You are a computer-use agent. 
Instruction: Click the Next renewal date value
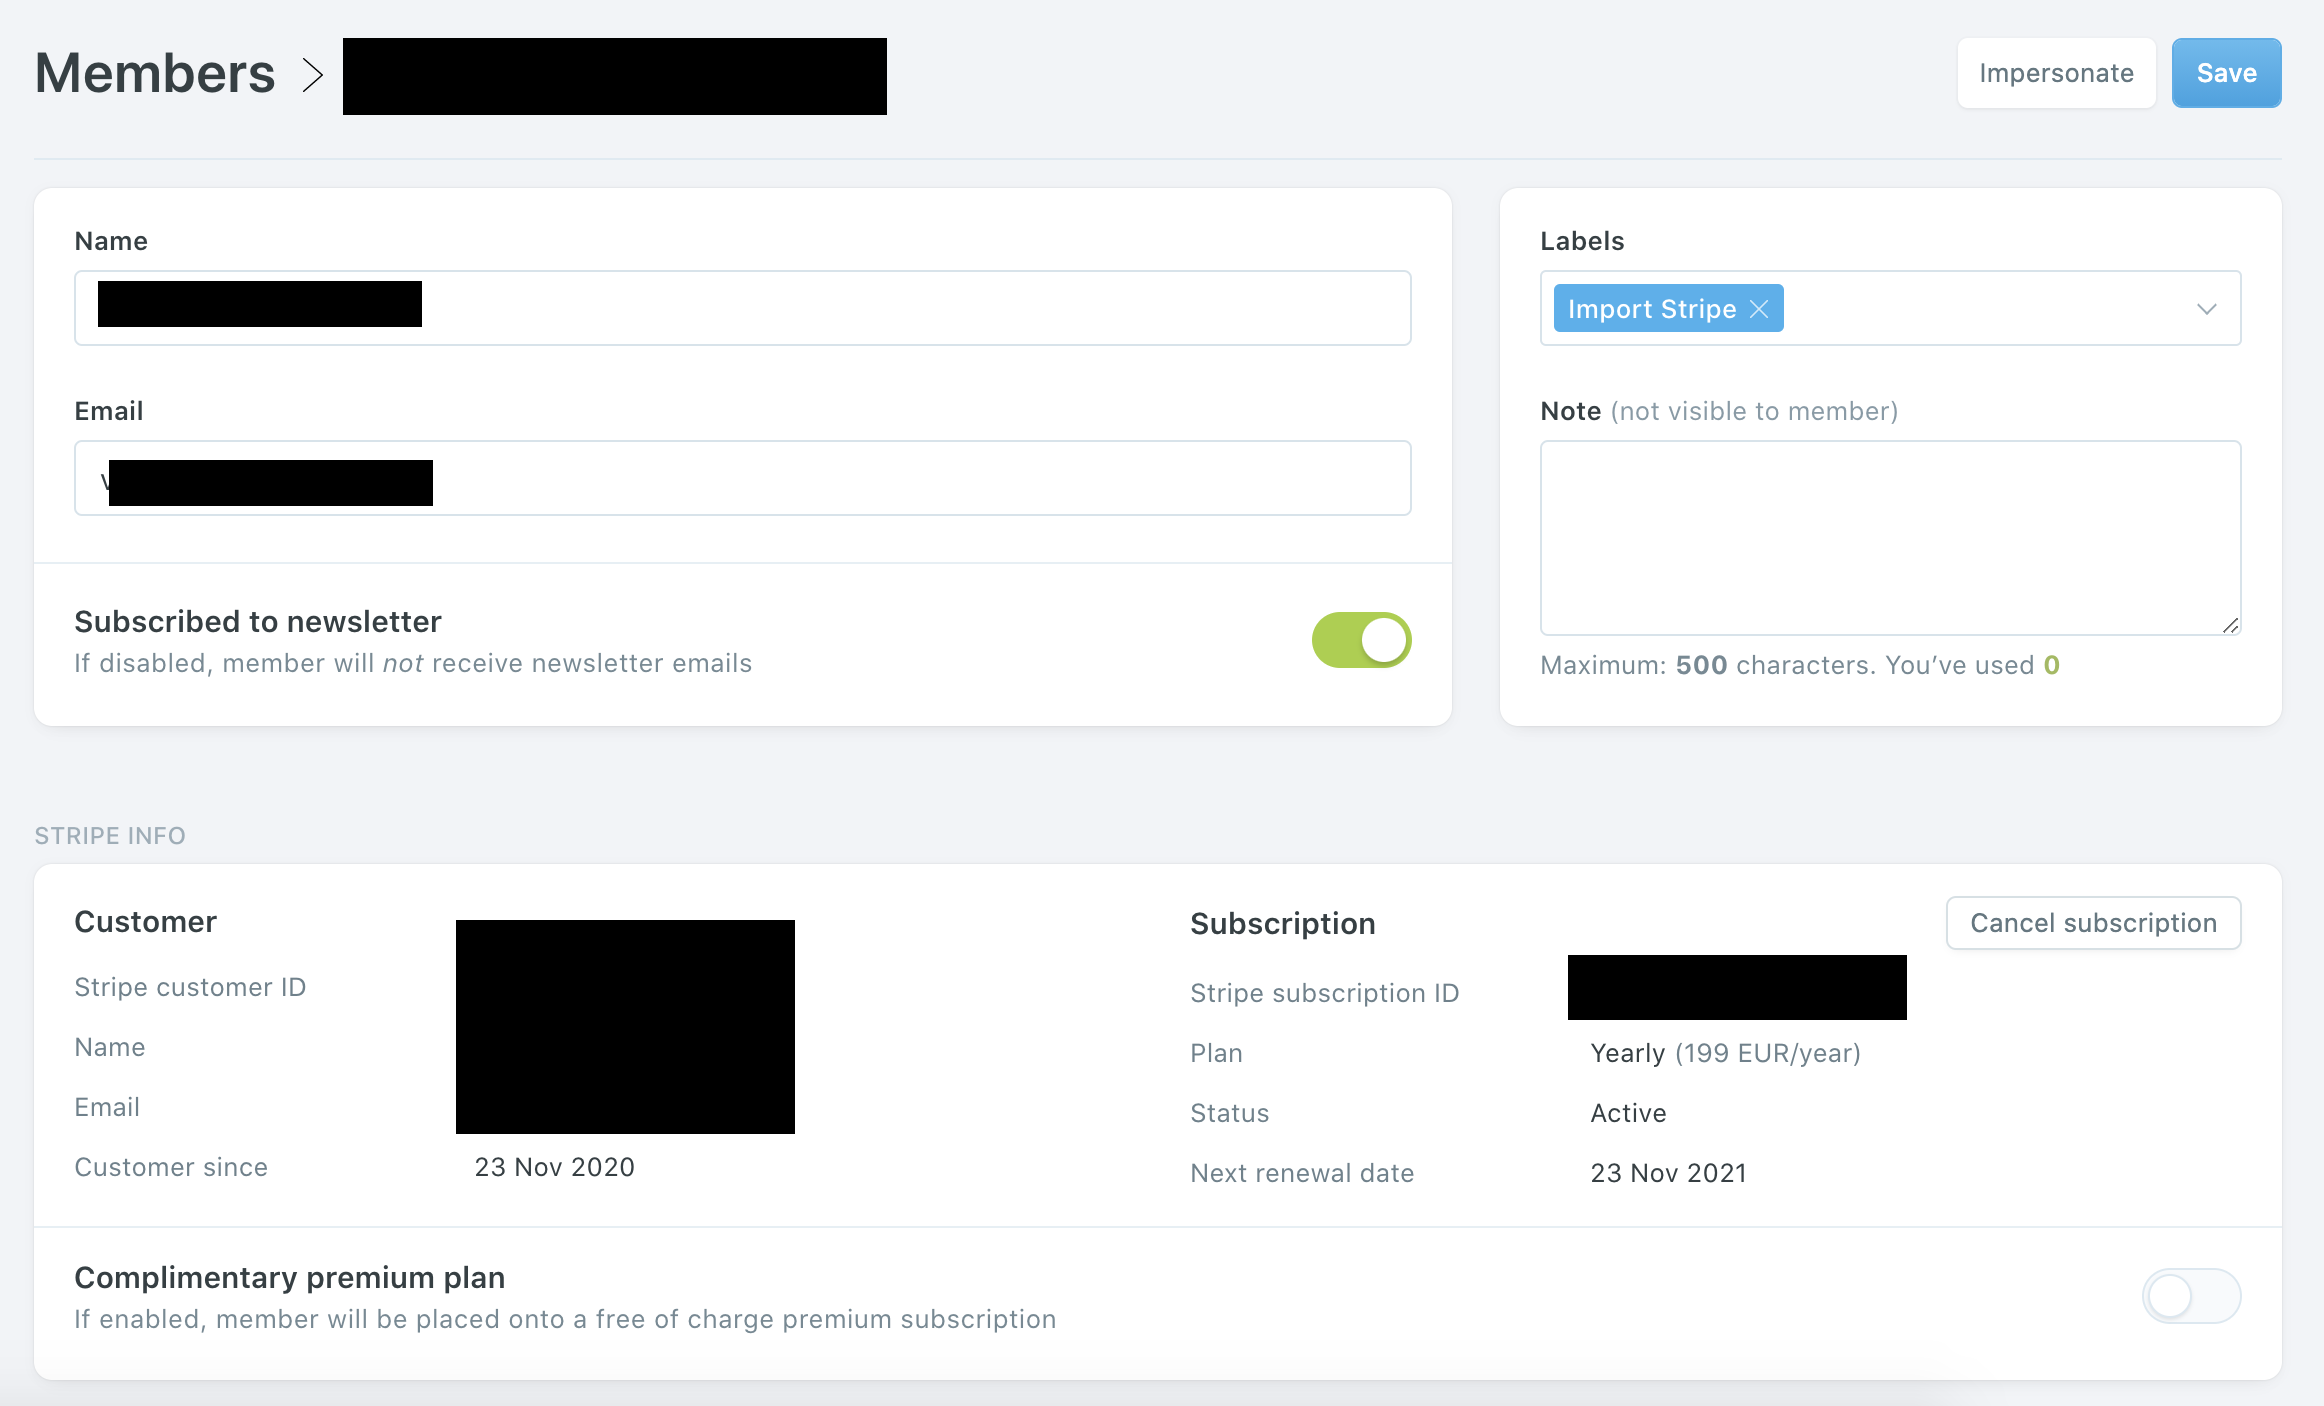[1668, 1173]
